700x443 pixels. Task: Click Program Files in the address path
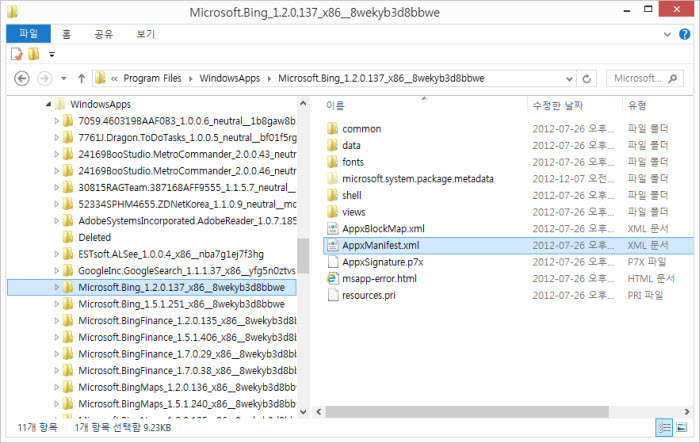click(x=152, y=78)
